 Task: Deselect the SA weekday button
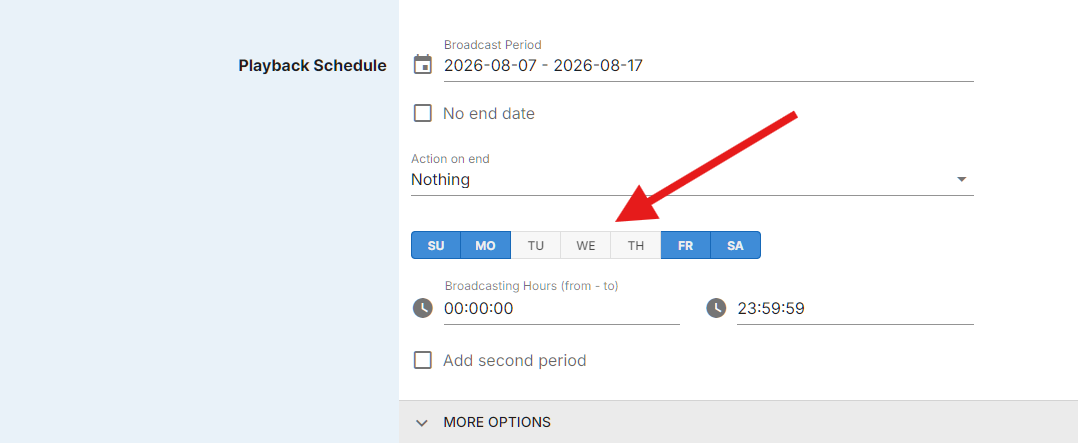[735, 246]
